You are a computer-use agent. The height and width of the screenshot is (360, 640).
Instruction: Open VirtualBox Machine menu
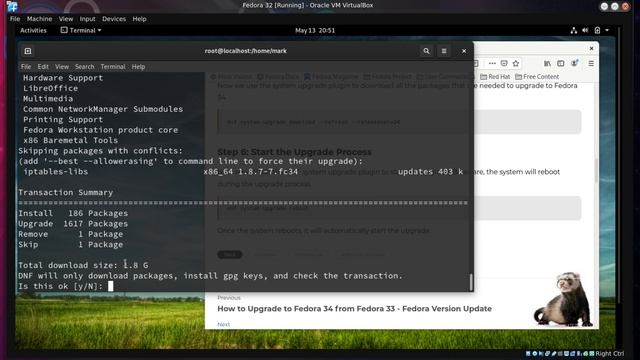click(x=39, y=19)
